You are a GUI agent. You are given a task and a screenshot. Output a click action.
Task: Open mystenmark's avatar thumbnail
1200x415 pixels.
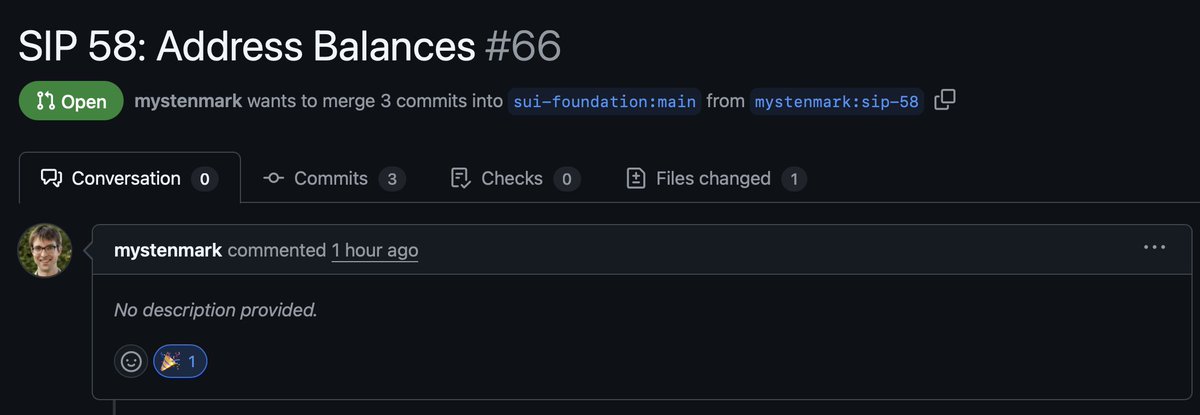tap(45, 250)
